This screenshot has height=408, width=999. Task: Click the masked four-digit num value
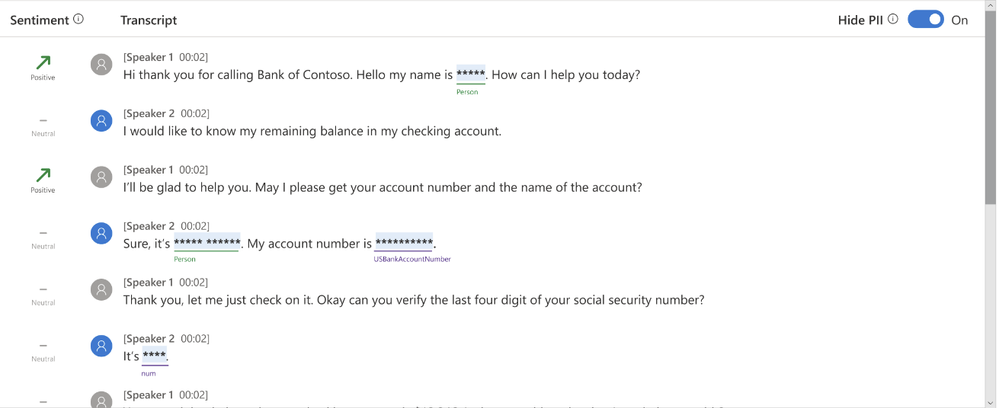pyautogui.click(x=154, y=356)
